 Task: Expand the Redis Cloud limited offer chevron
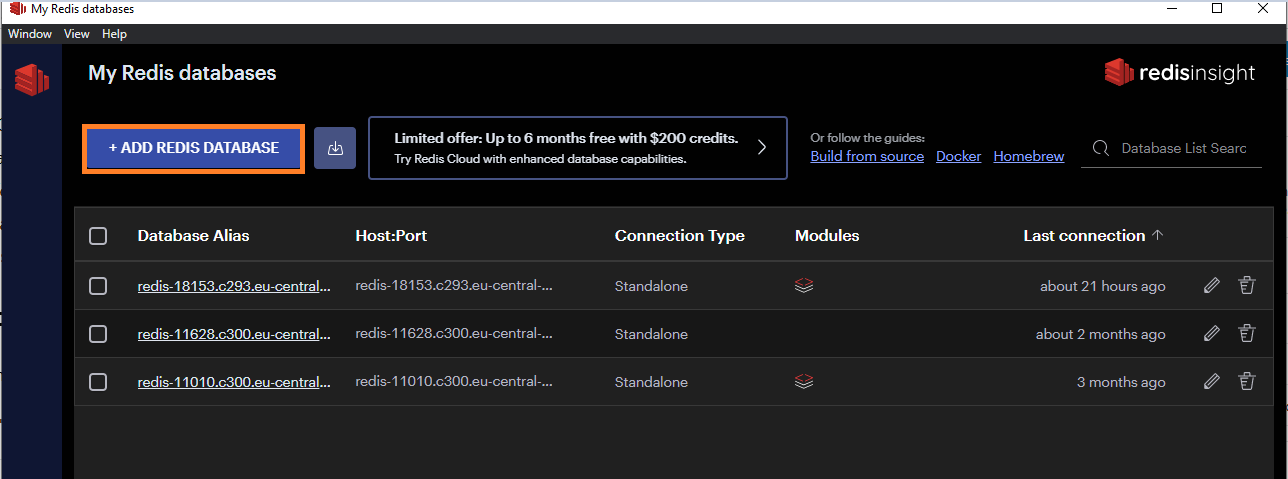point(761,148)
